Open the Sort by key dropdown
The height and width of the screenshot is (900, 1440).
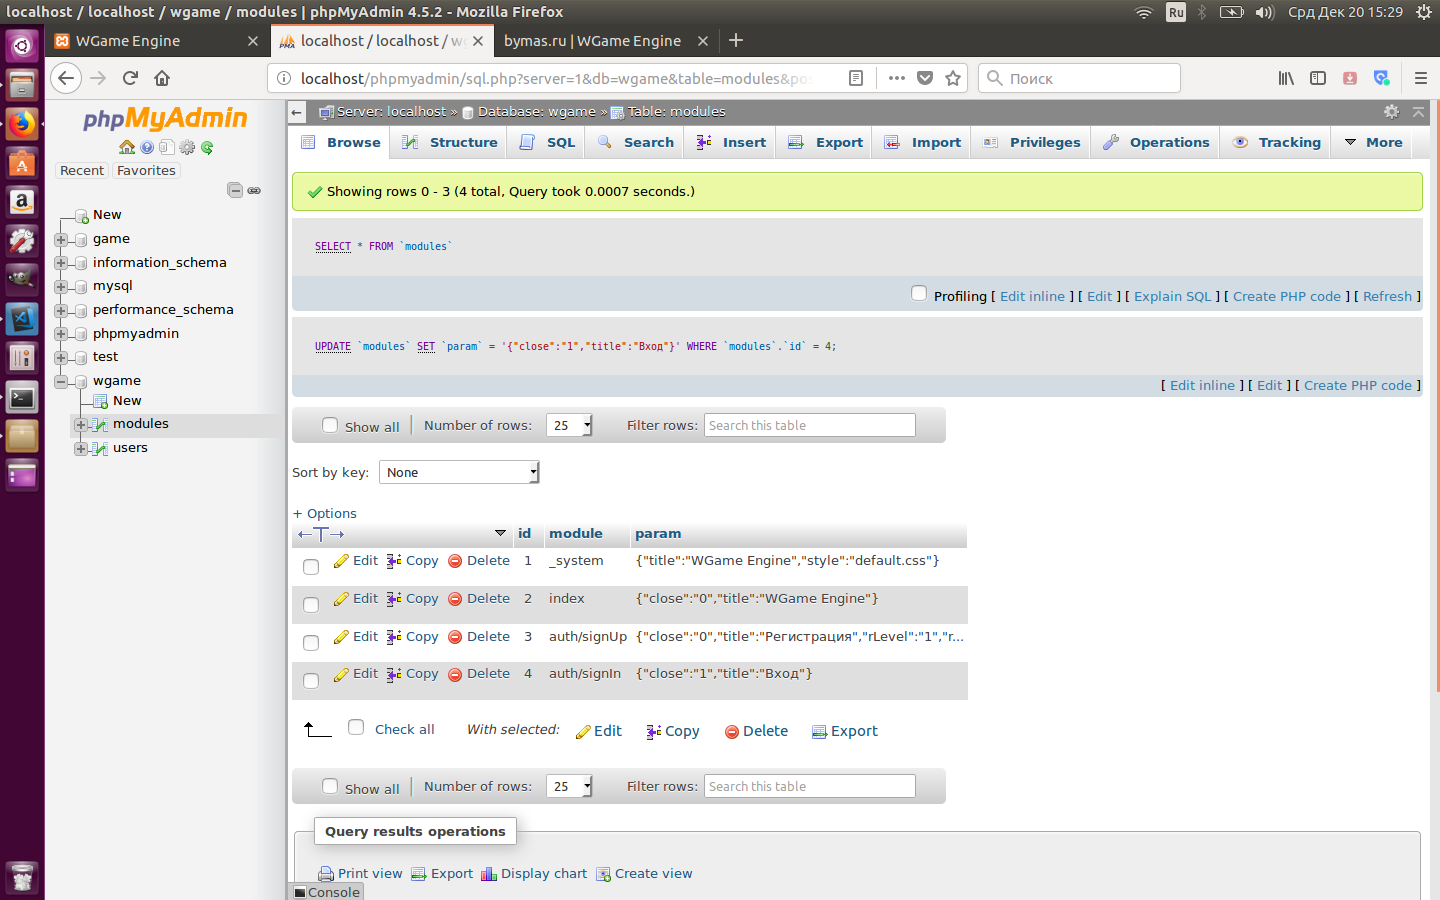[x=459, y=472]
